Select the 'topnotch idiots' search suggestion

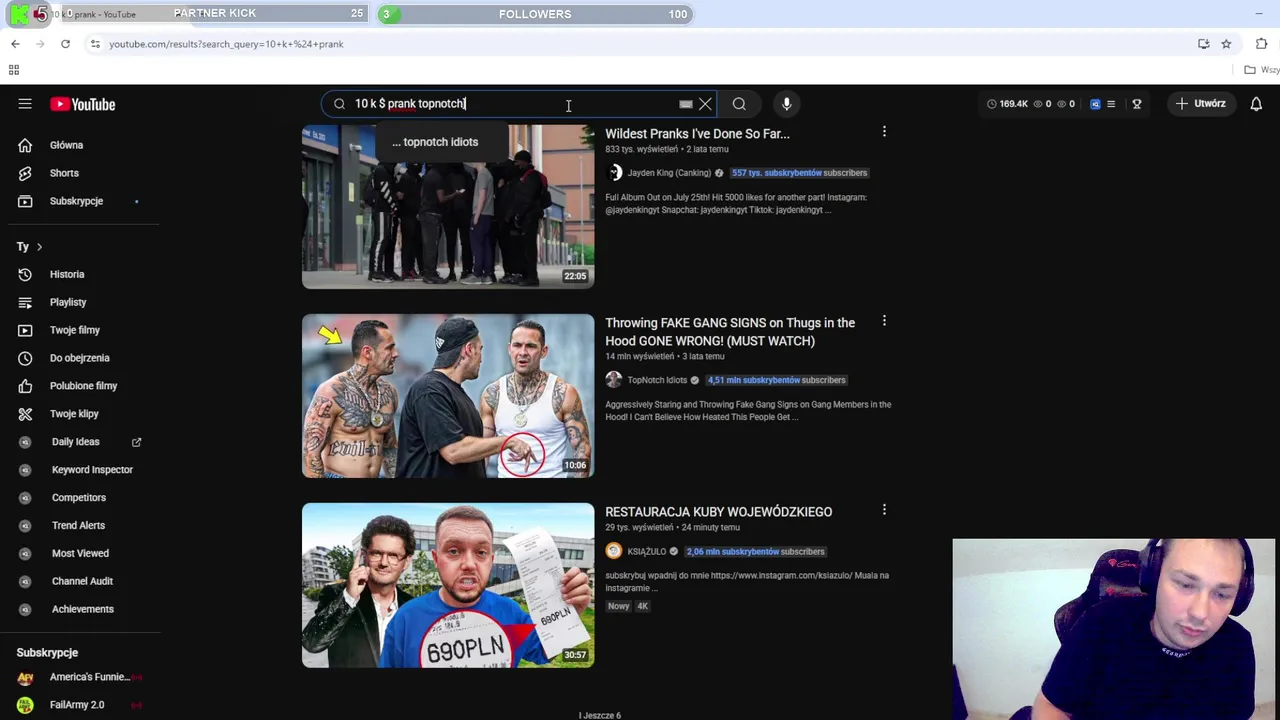tap(435, 142)
